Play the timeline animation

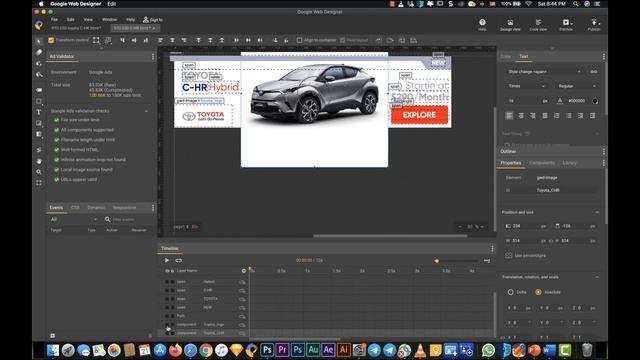(x=167, y=260)
